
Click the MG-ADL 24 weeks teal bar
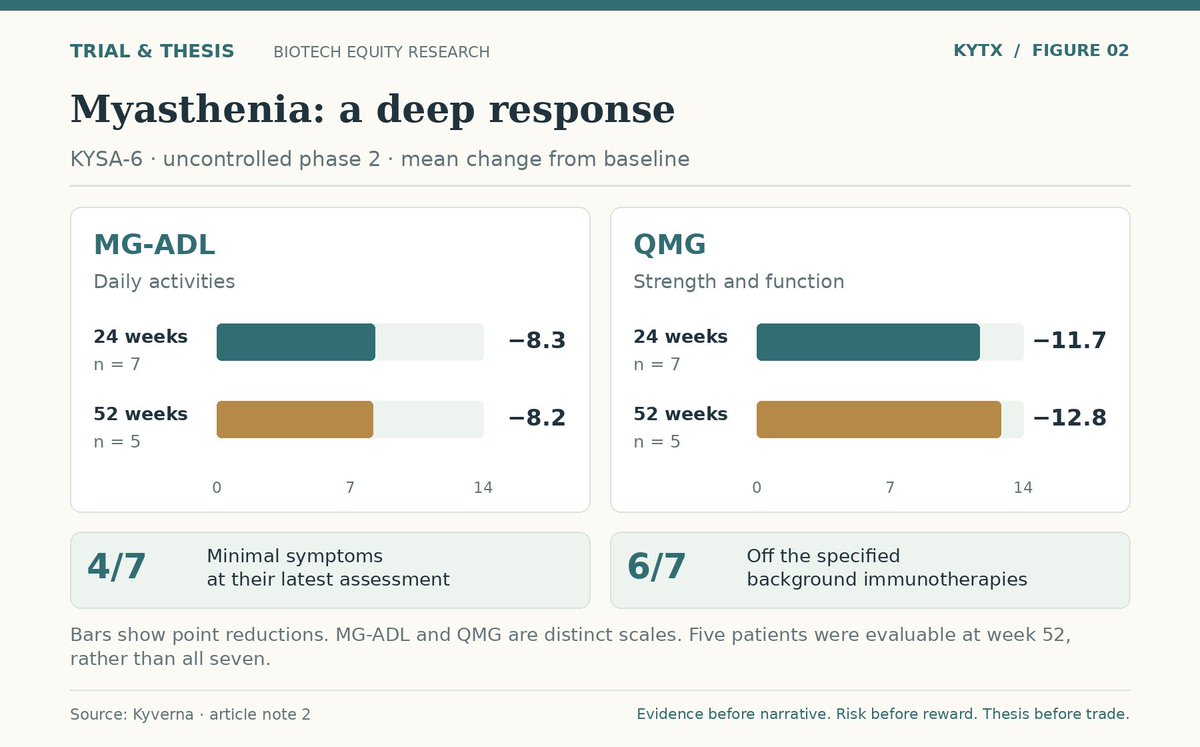point(296,342)
